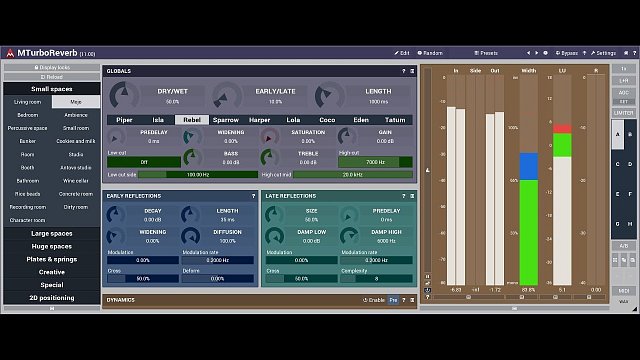Screen dimensions: 640x360
Task: Click the Late Reflections Complexity slider
Action: pyautogui.click(x=376, y=279)
